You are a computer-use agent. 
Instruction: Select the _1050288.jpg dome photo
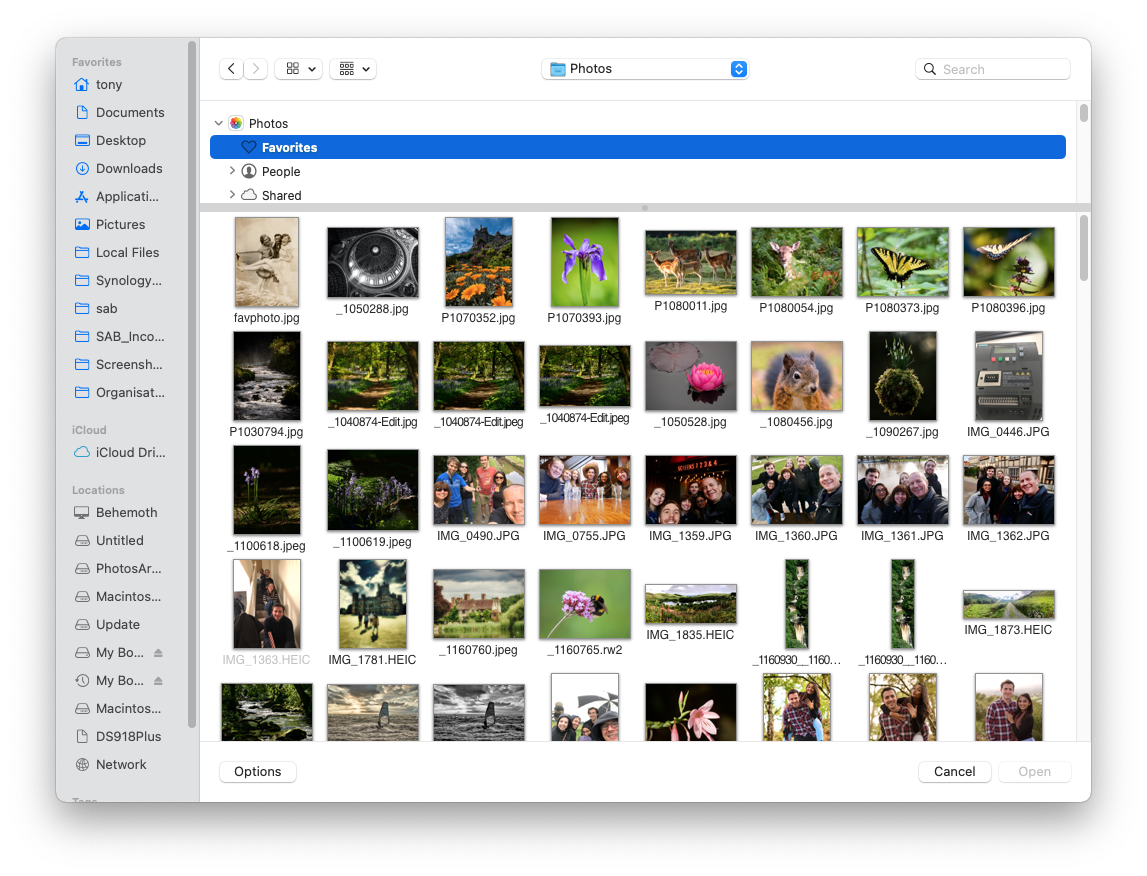[373, 263]
